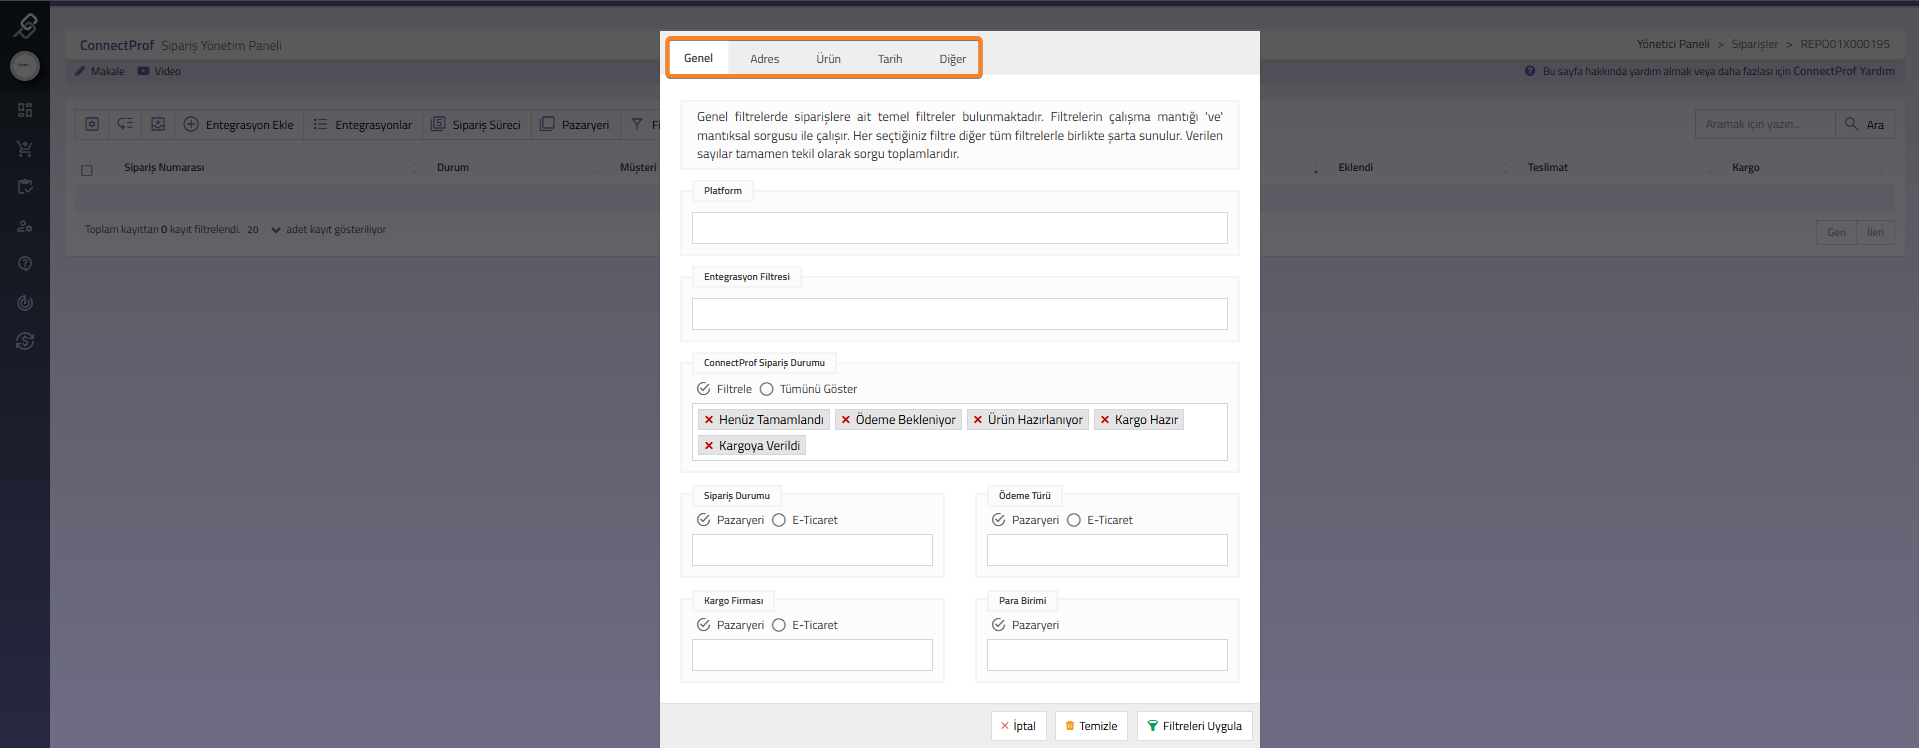The height and width of the screenshot is (748, 1919).
Task: Click the ConnectProf chain-link logo in the sidebar
Action: [25, 25]
